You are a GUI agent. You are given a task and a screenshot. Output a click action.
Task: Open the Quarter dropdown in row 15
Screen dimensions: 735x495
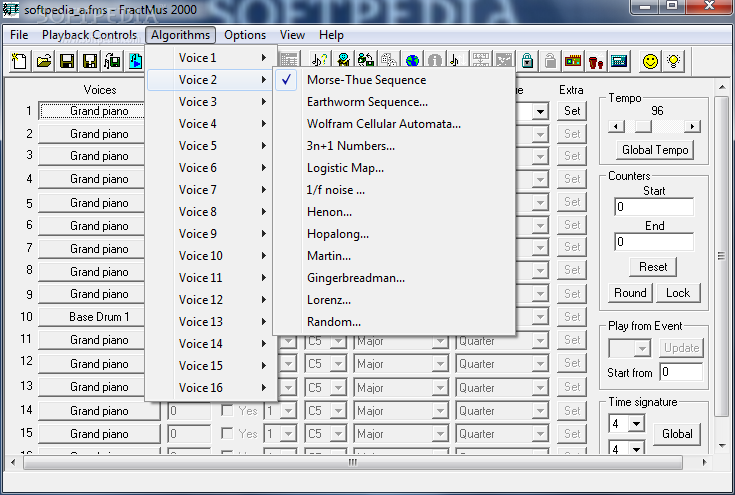click(540, 434)
